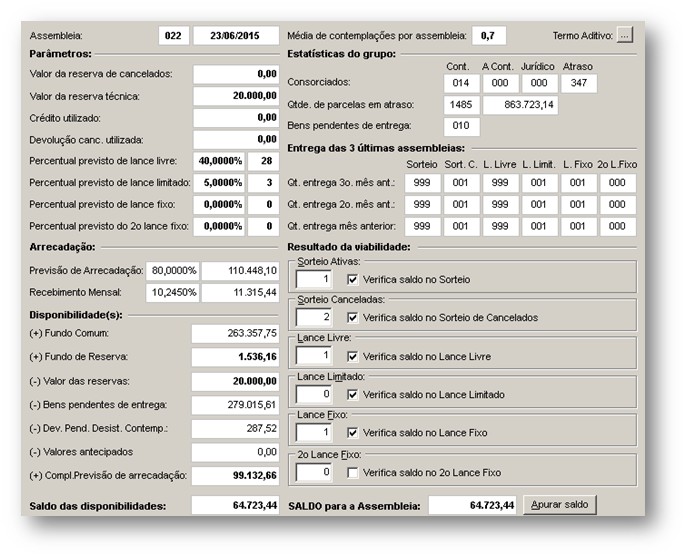
Task: Click Bens pendentes de entrega value 279.015,61
Action: 235,405
